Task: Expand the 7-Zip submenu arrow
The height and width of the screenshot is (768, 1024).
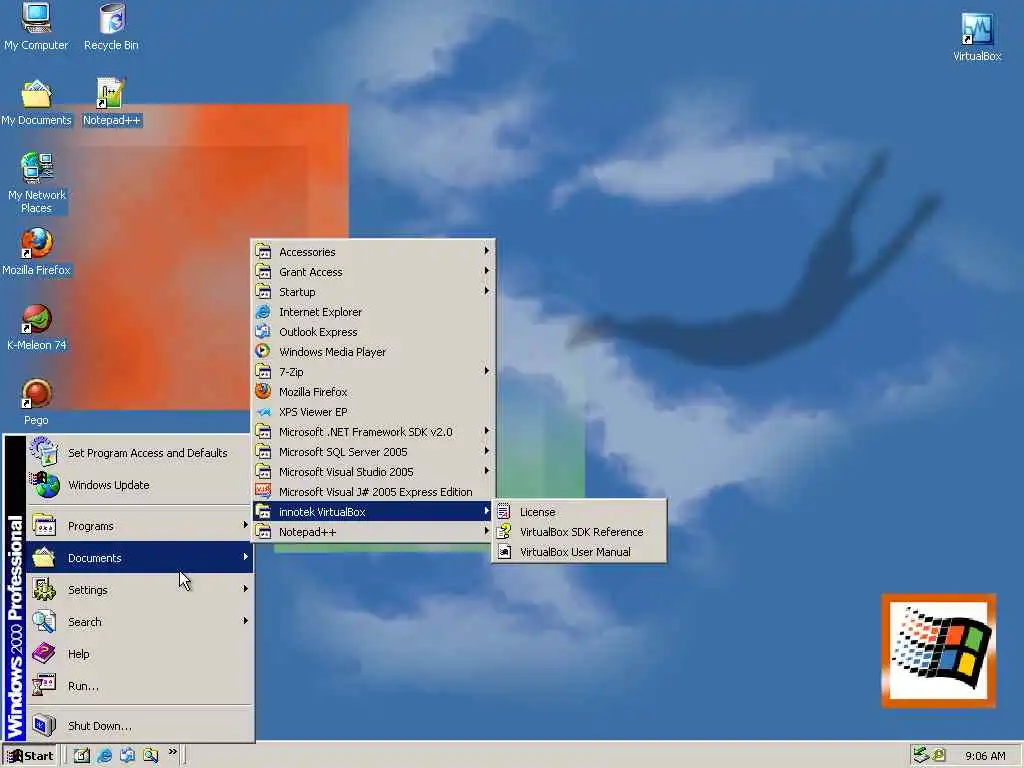Action: point(487,371)
